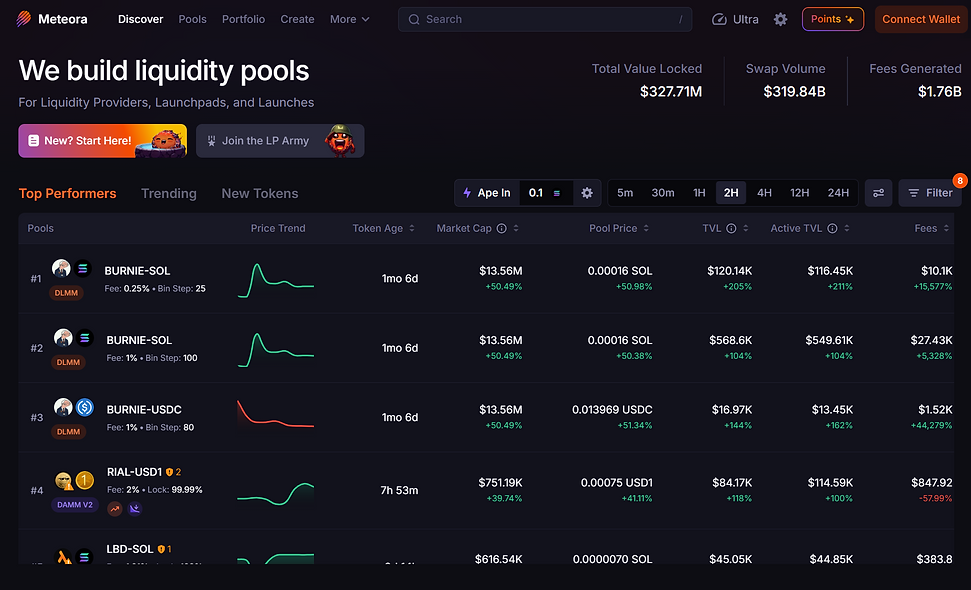Click the SOL symbol beside 0.1 amount
The width and height of the screenshot is (971, 590).
[557, 193]
